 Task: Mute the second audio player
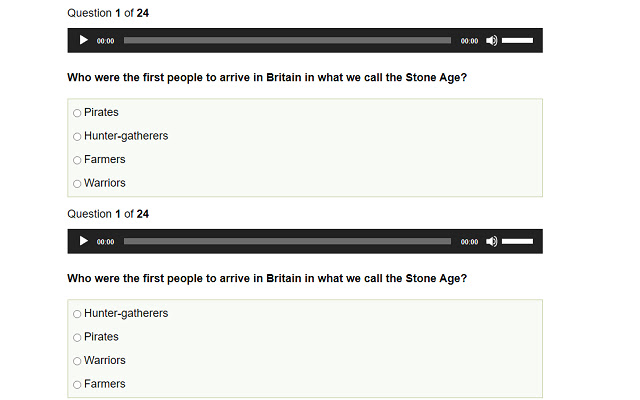coord(491,241)
